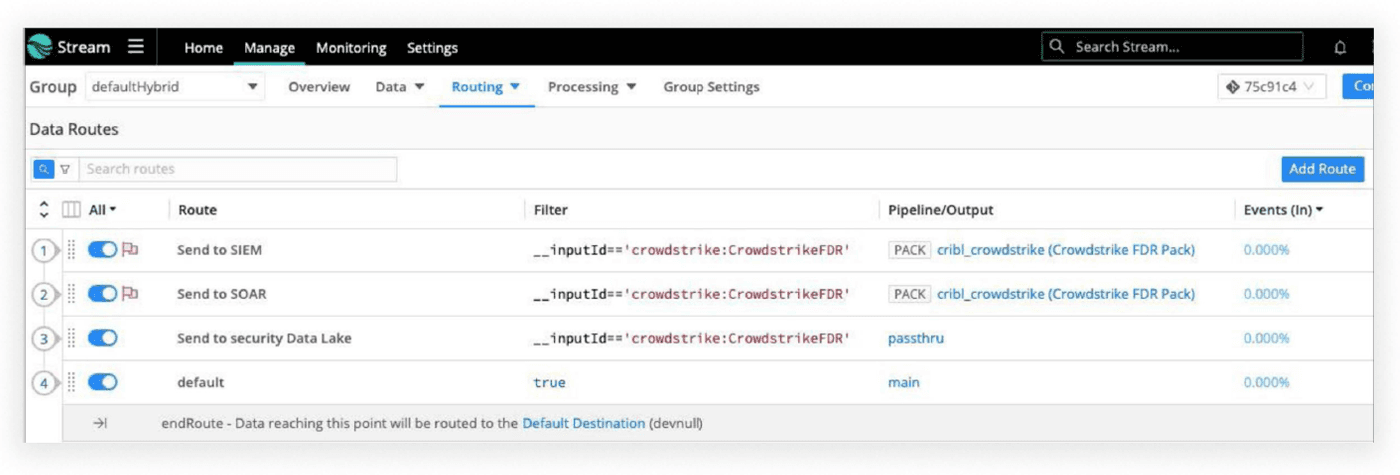This screenshot has height=475, width=1400.
Task: Select the Manage tab
Action: tap(269, 47)
